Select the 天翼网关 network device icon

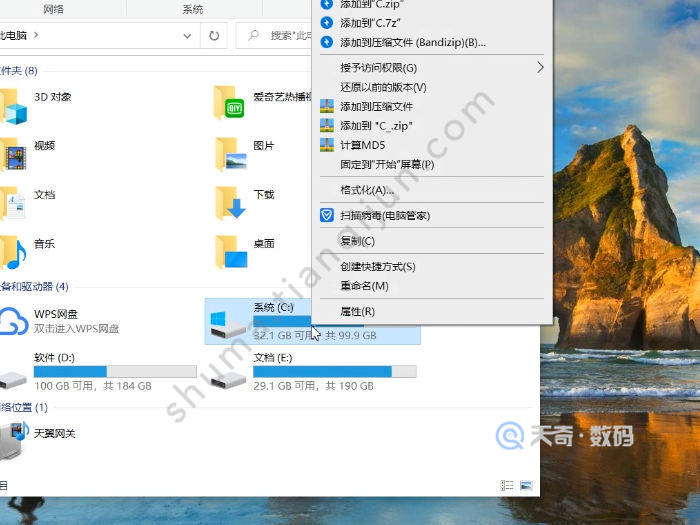[x=13, y=440]
